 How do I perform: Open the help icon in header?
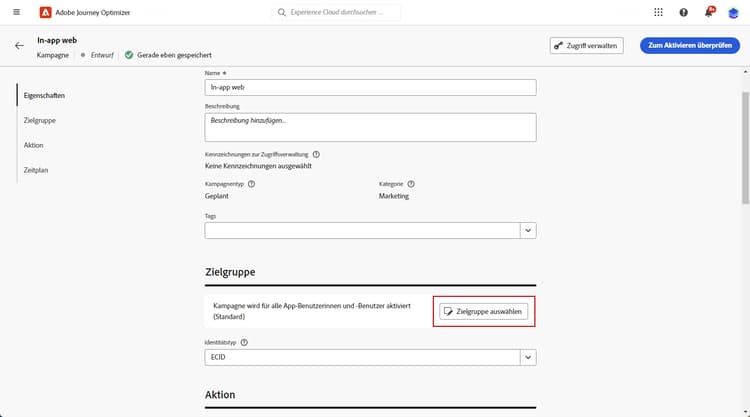[x=684, y=12]
